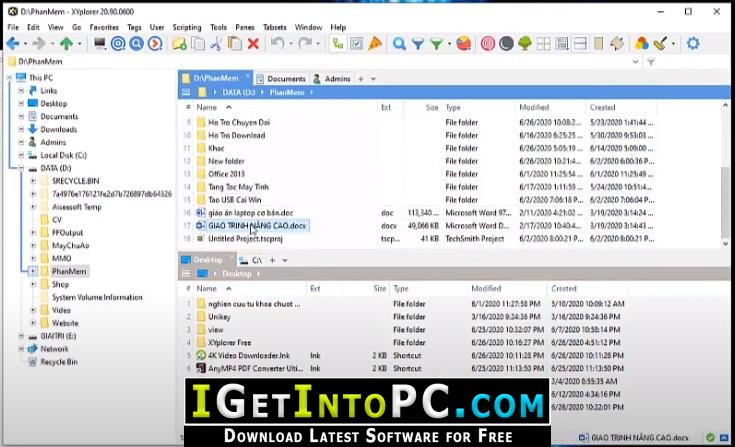Add new tab with plus in upper pane
The image size is (735, 447).
point(361,79)
